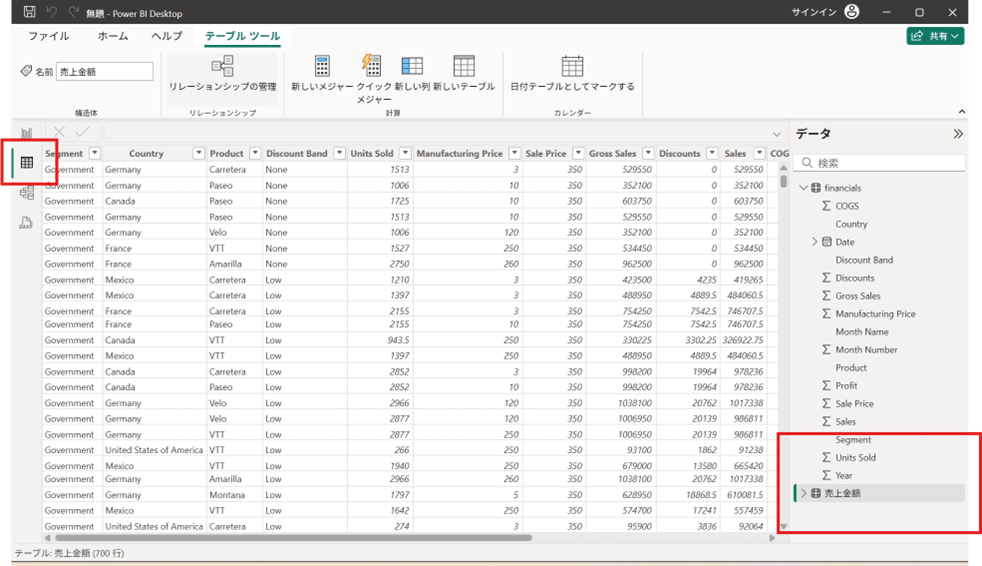The width and height of the screenshot is (982, 566).
Task: Switch to Table view sidebar icon
Action: click(x=26, y=163)
